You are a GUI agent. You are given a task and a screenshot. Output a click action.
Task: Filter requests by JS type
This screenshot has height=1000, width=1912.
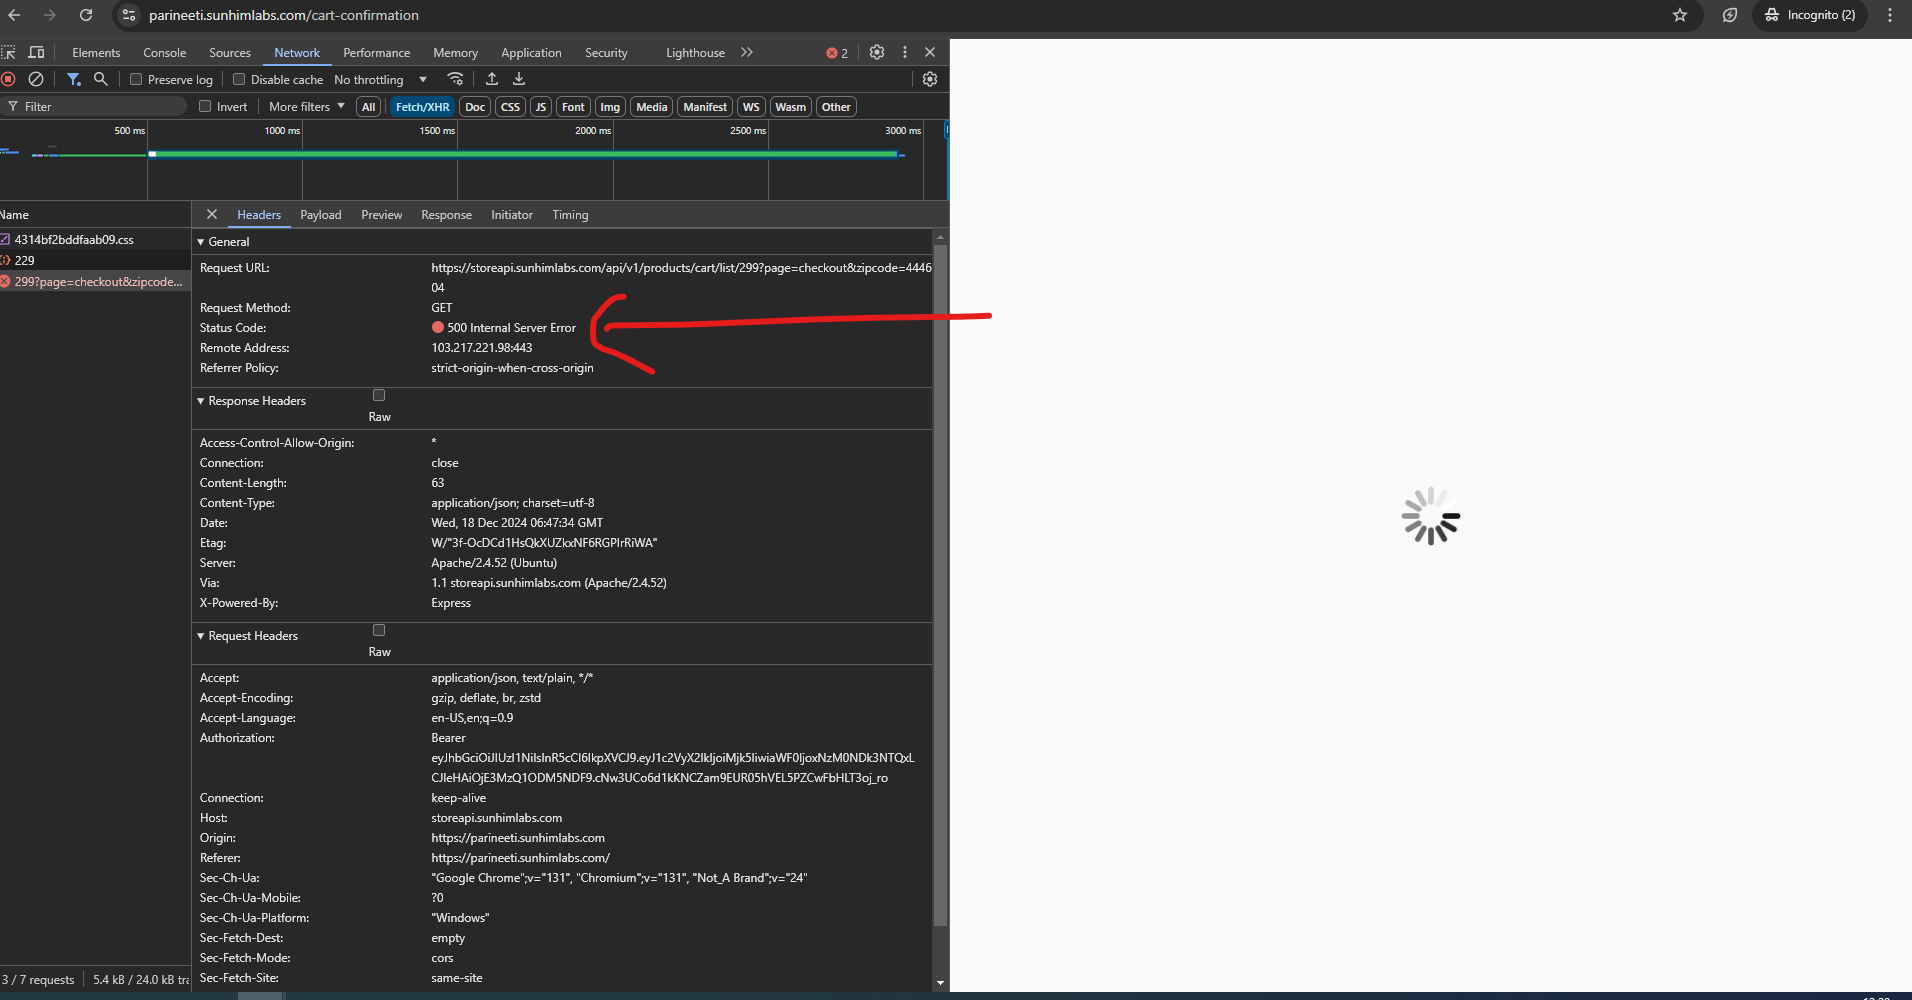pos(540,107)
